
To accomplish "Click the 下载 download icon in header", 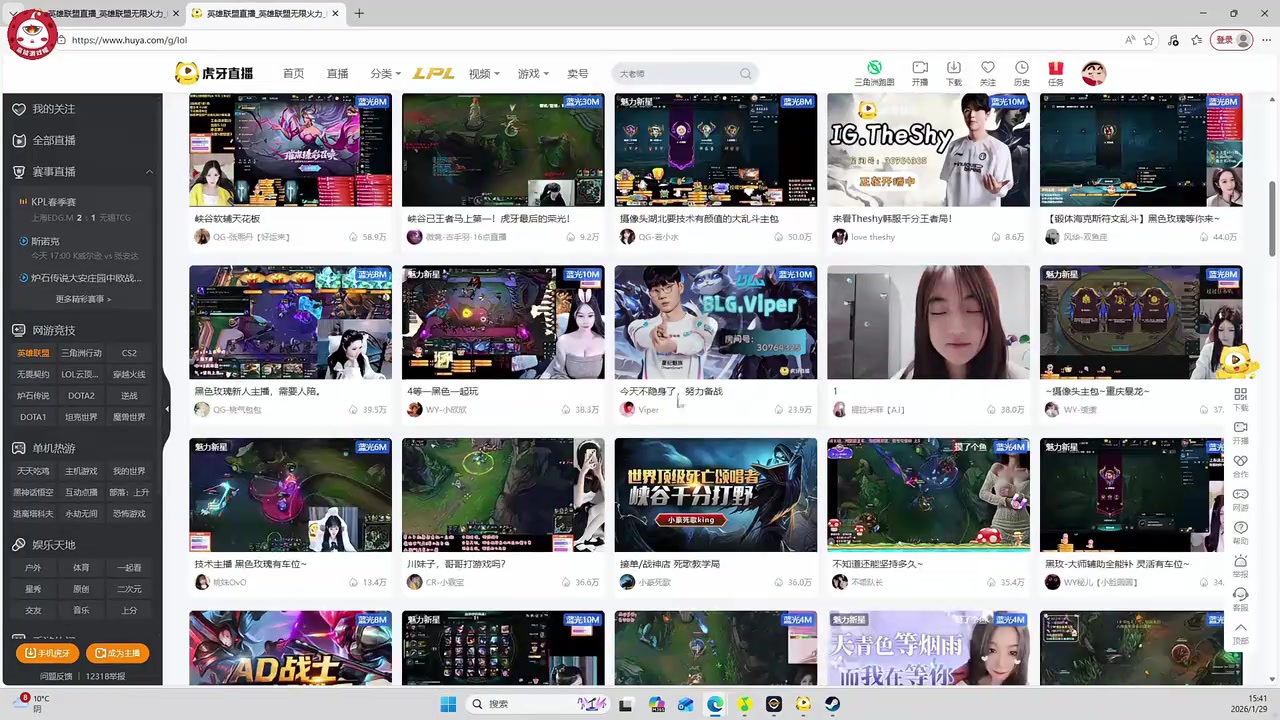I will (953, 68).
